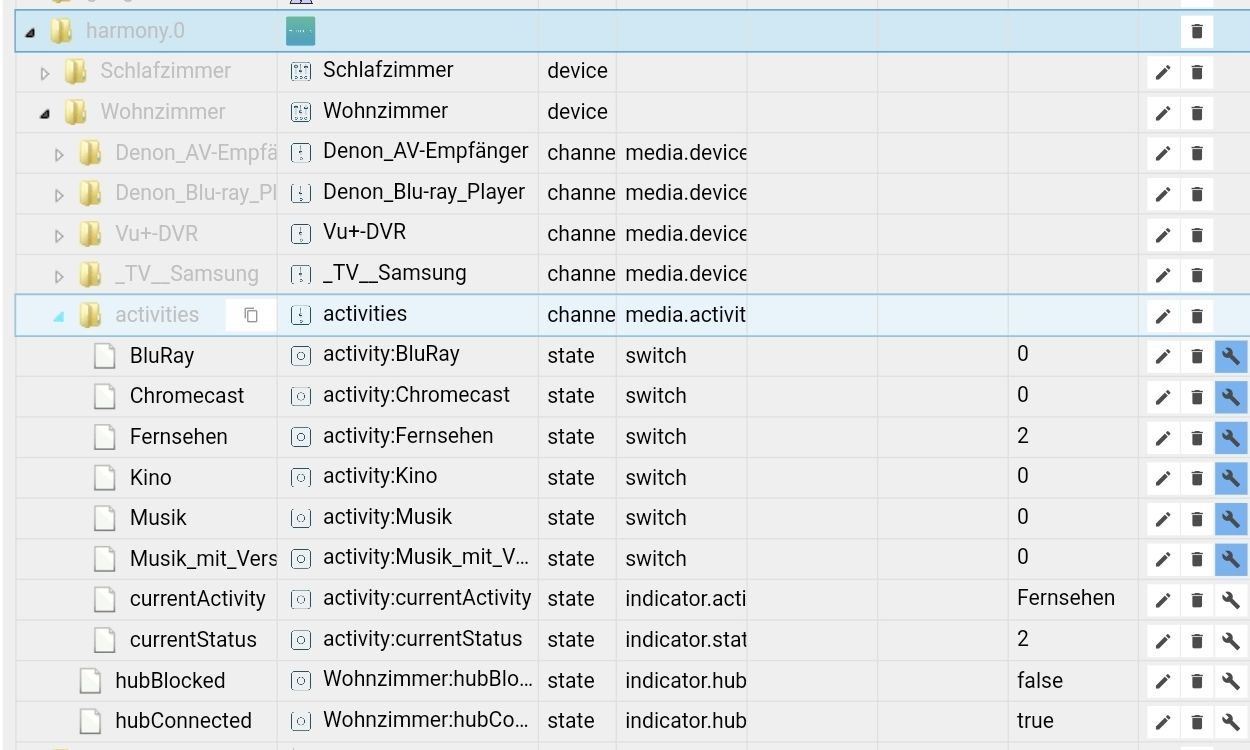The height and width of the screenshot is (750, 1250).
Task: Click the Fernsehen value cell showing 2
Action: coord(1023,436)
